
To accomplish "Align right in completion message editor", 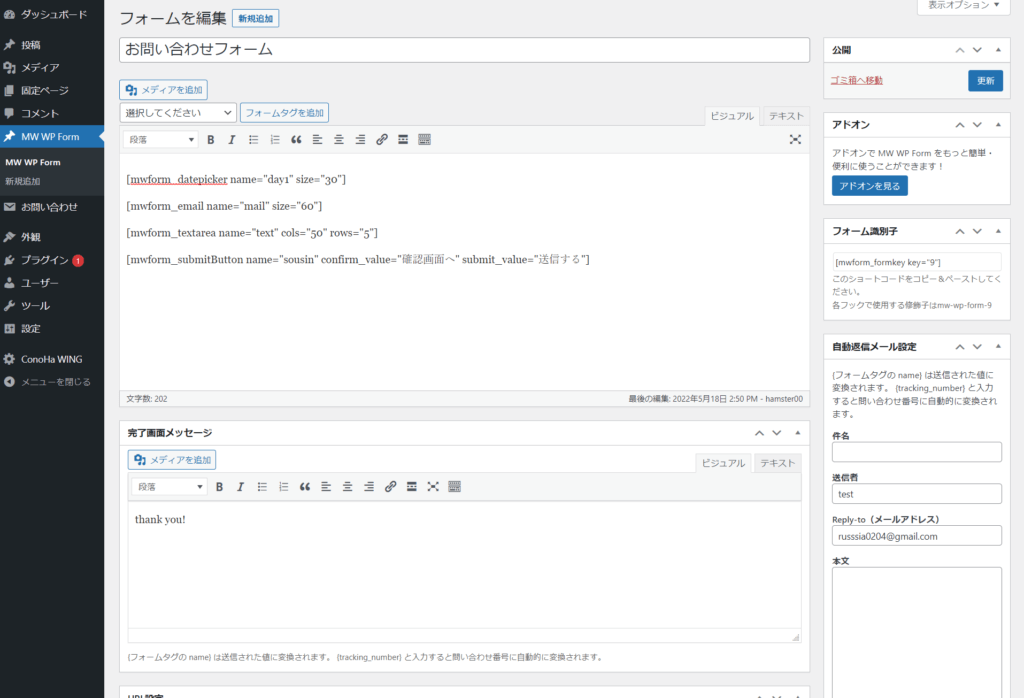I will tap(369, 487).
